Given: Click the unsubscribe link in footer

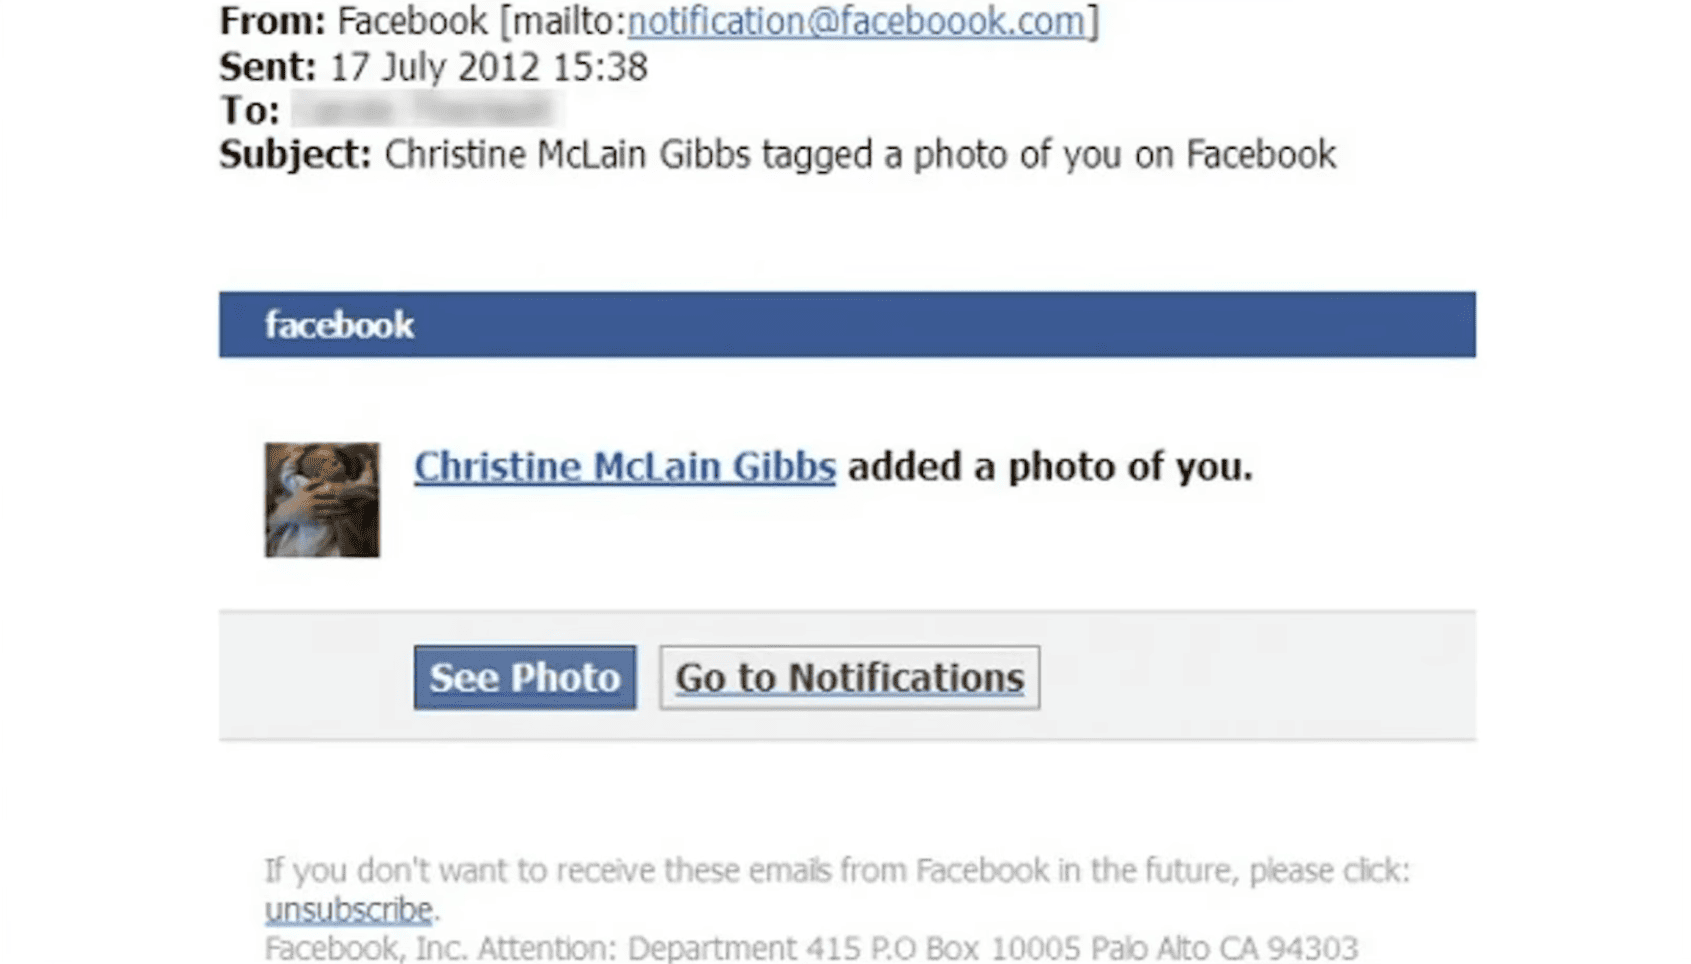Looking at the screenshot, I should click(x=349, y=909).
